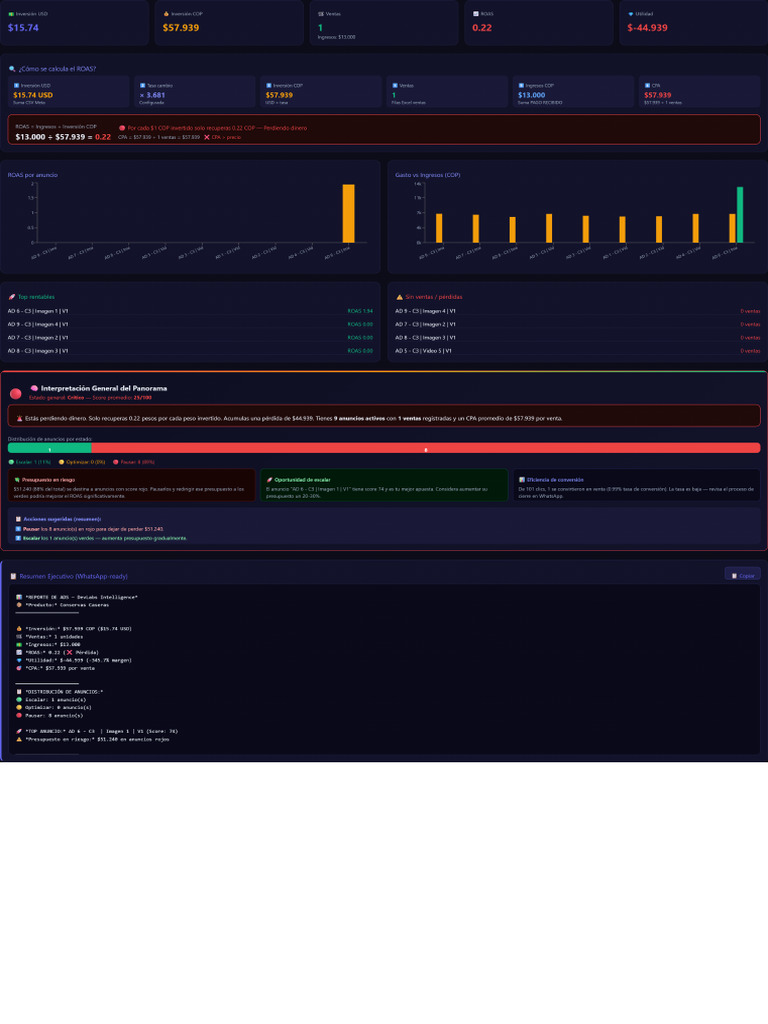Click 'AD 8 - C3 | Imagen 3 | V1' in Top rentables
768x1024 pixels.
coord(38,351)
